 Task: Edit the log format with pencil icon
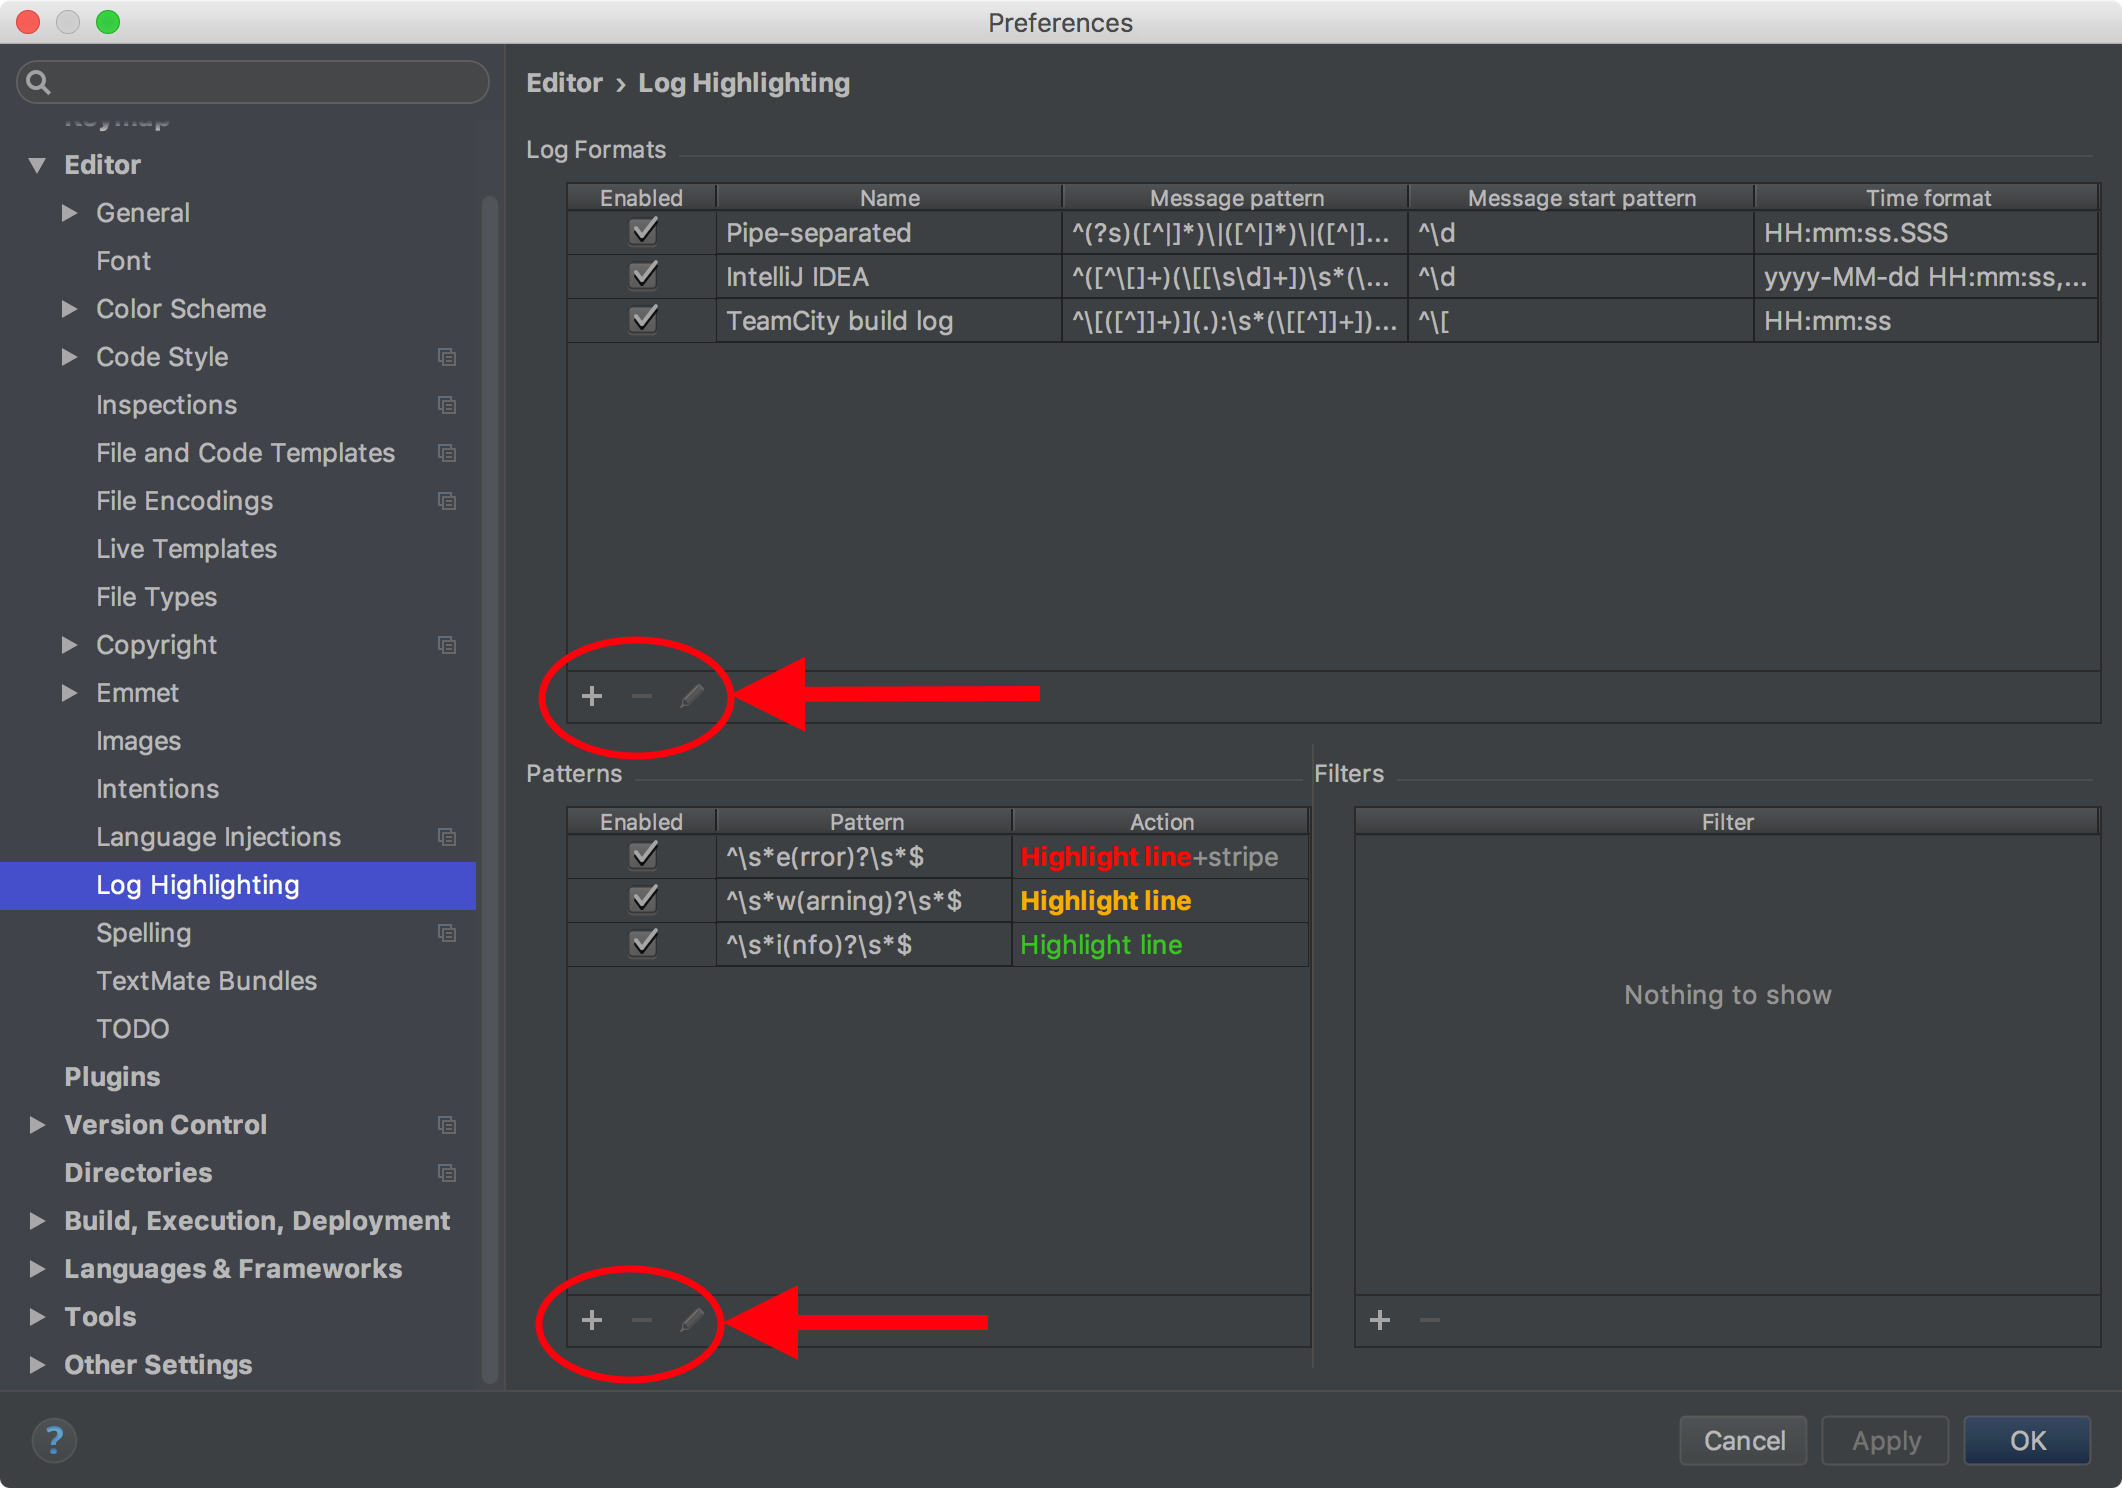coord(692,696)
